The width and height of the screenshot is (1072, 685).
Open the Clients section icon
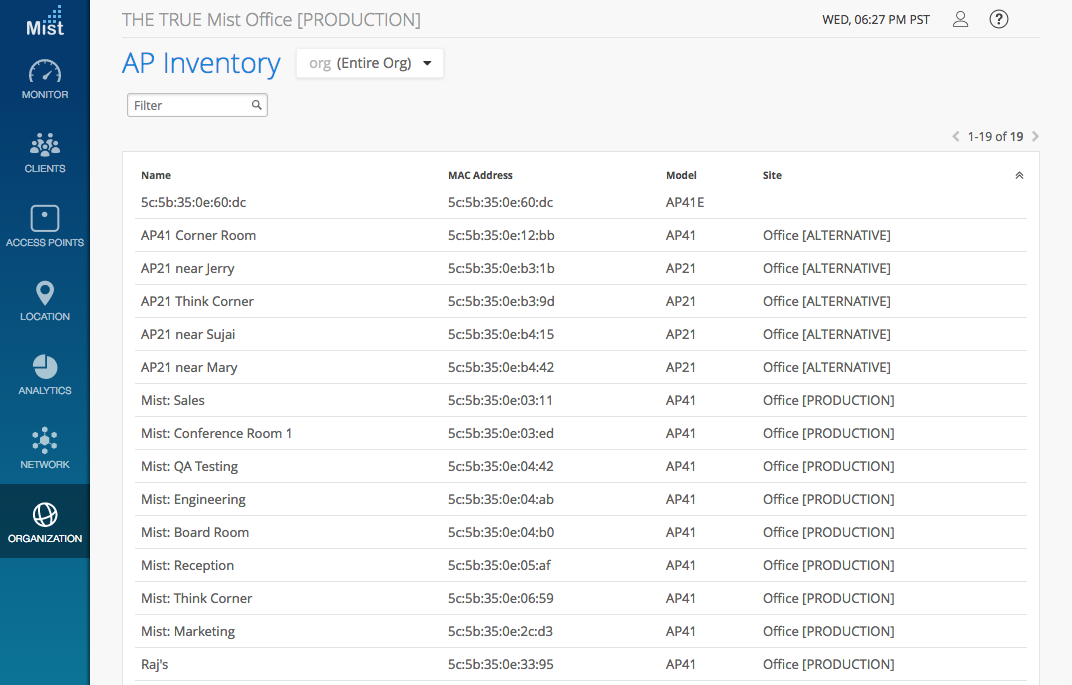point(45,146)
